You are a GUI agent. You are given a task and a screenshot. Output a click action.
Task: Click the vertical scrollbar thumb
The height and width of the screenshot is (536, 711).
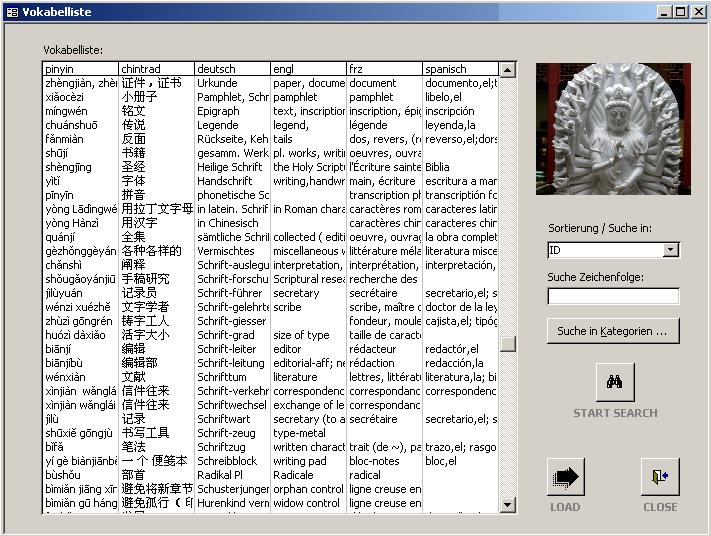pyautogui.click(x=508, y=344)
